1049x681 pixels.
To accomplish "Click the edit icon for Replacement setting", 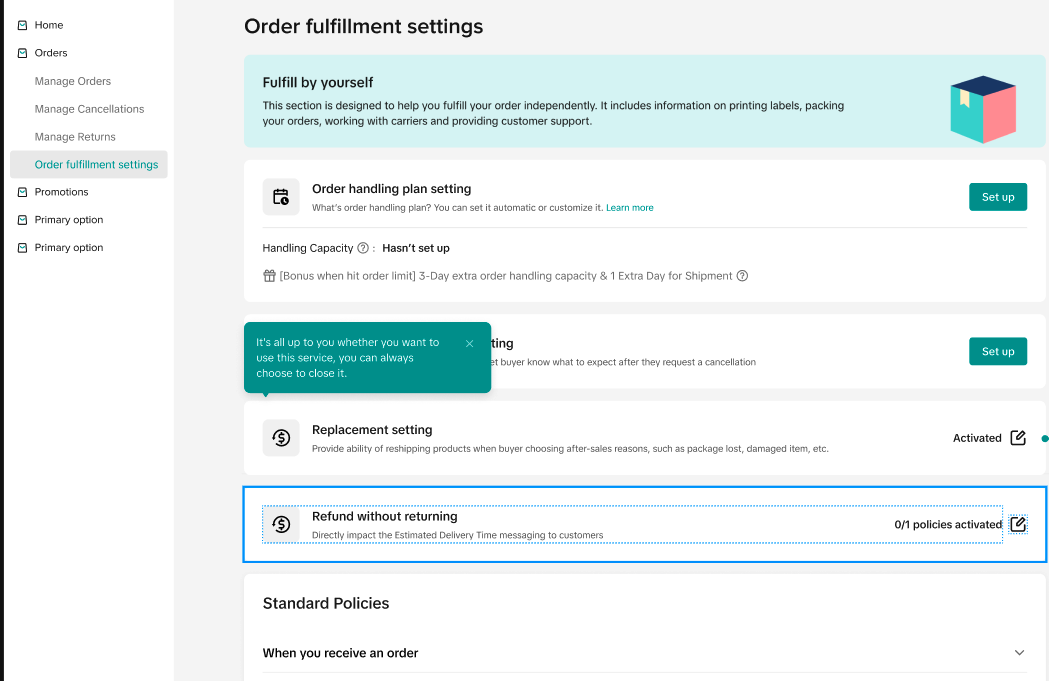I will [1018, 438].
